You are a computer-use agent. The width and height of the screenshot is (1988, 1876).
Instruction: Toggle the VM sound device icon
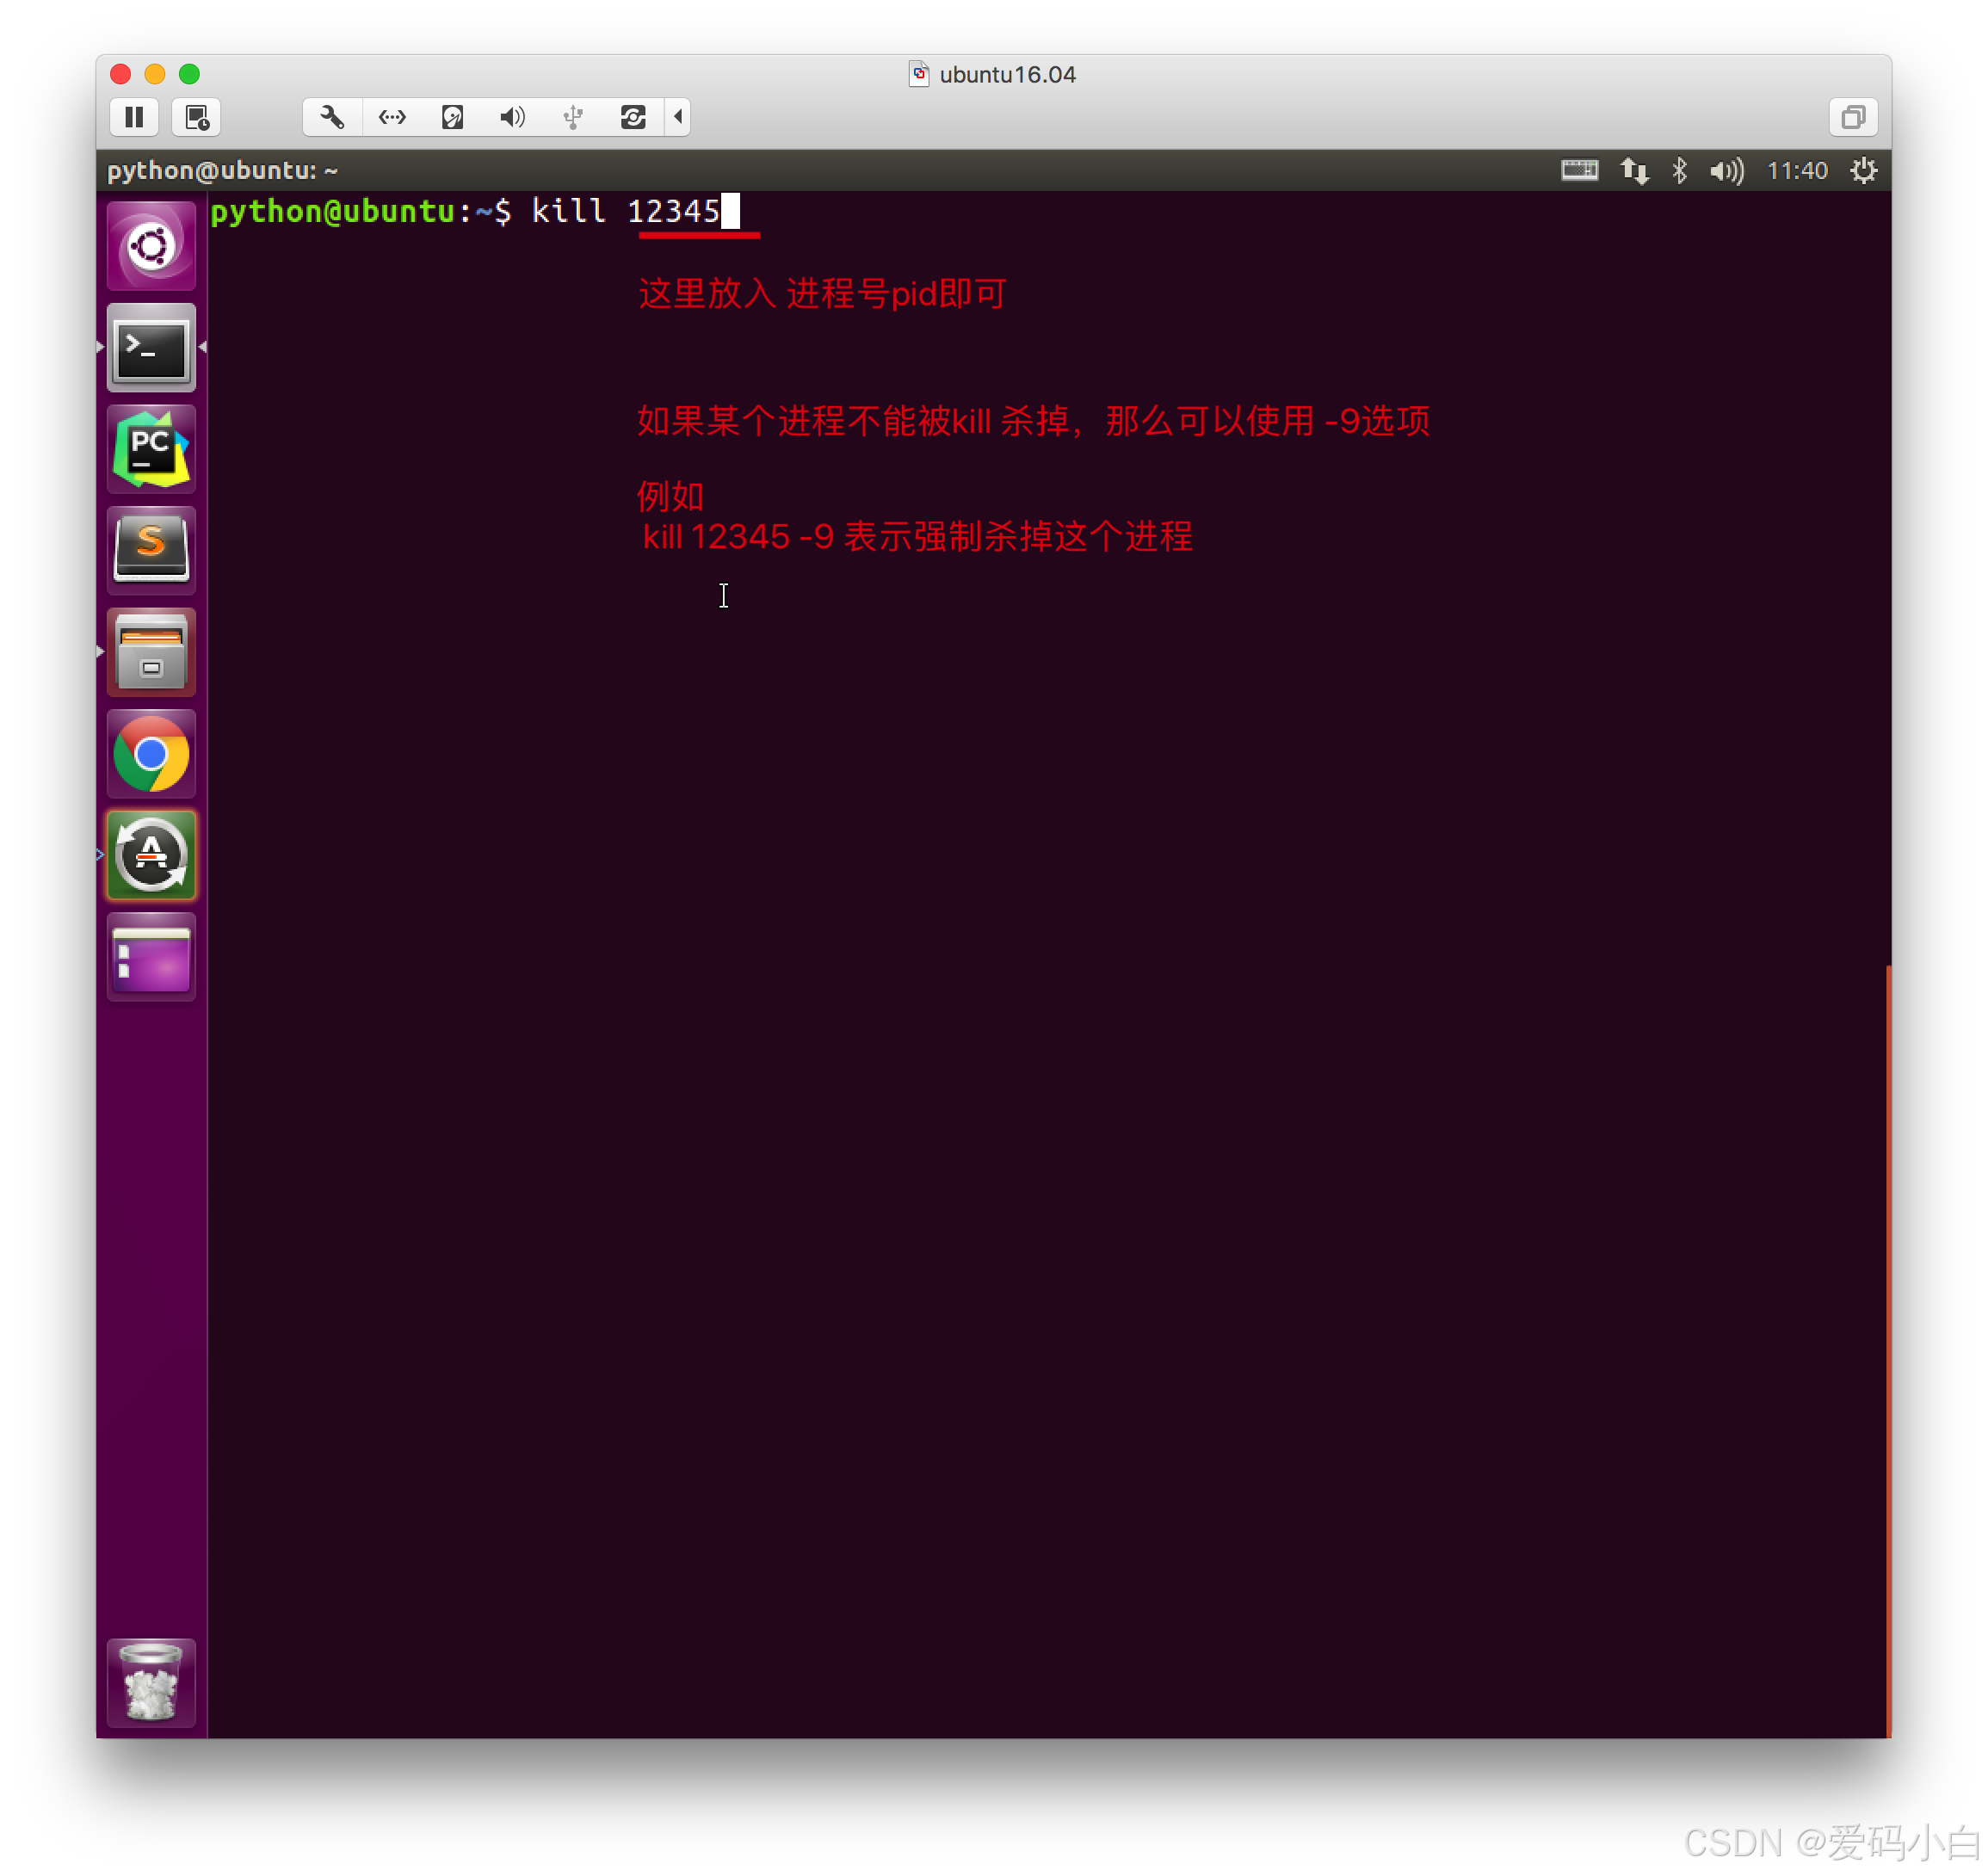tap(512, 117)
